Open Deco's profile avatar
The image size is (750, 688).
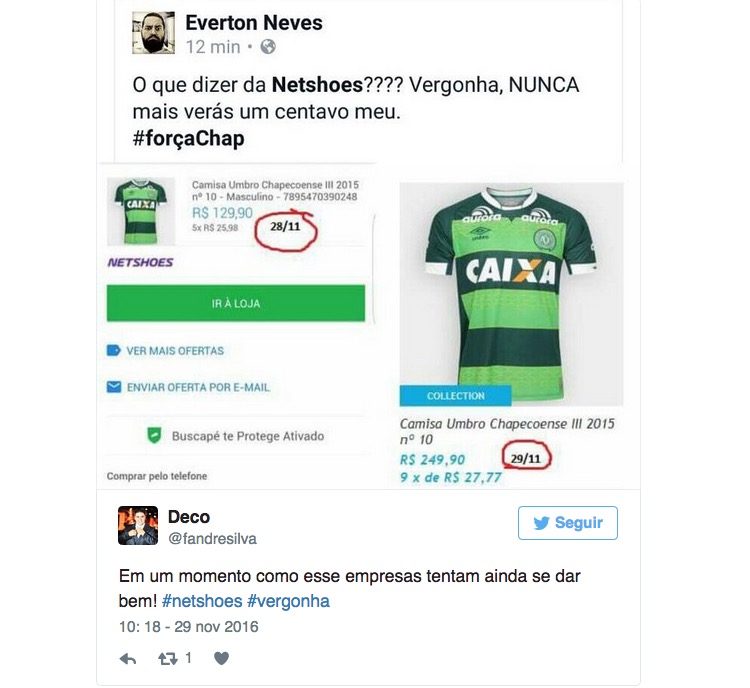(138, 525)
